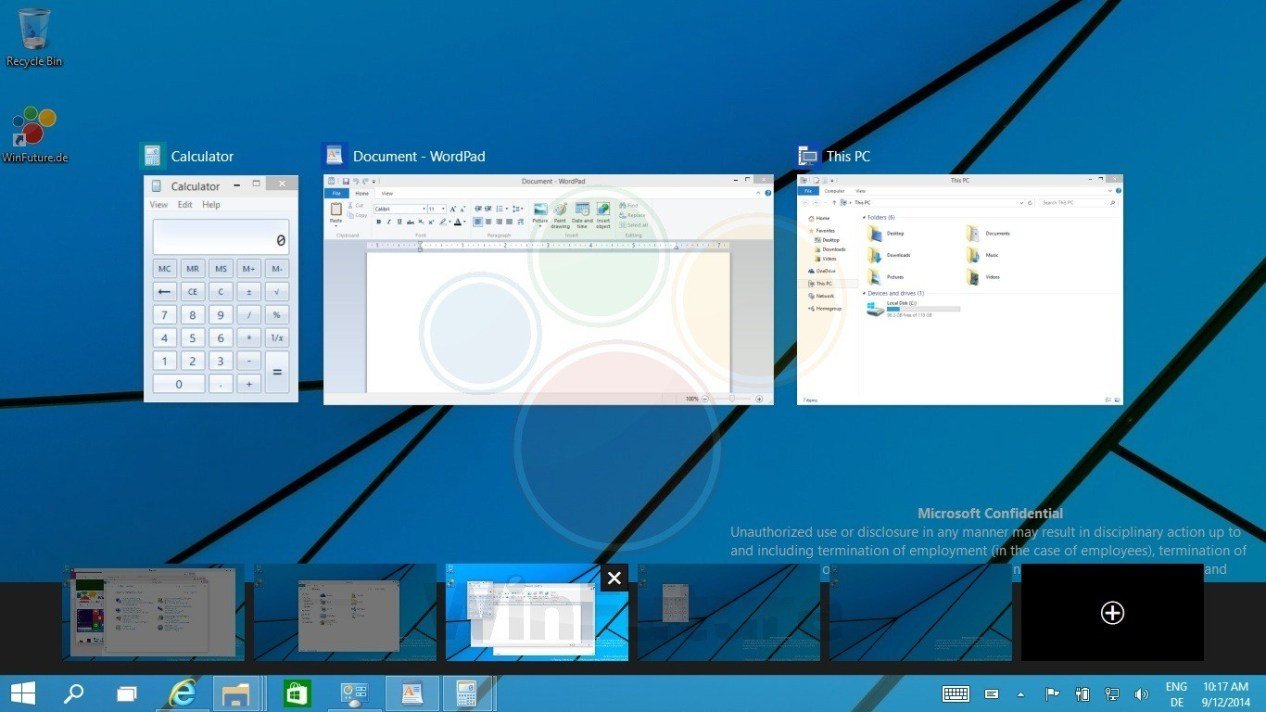Open Search from the taskbar magnifier icon
Image resolution: width=1266 pixels, height=712 pixels.
(74, 693)
